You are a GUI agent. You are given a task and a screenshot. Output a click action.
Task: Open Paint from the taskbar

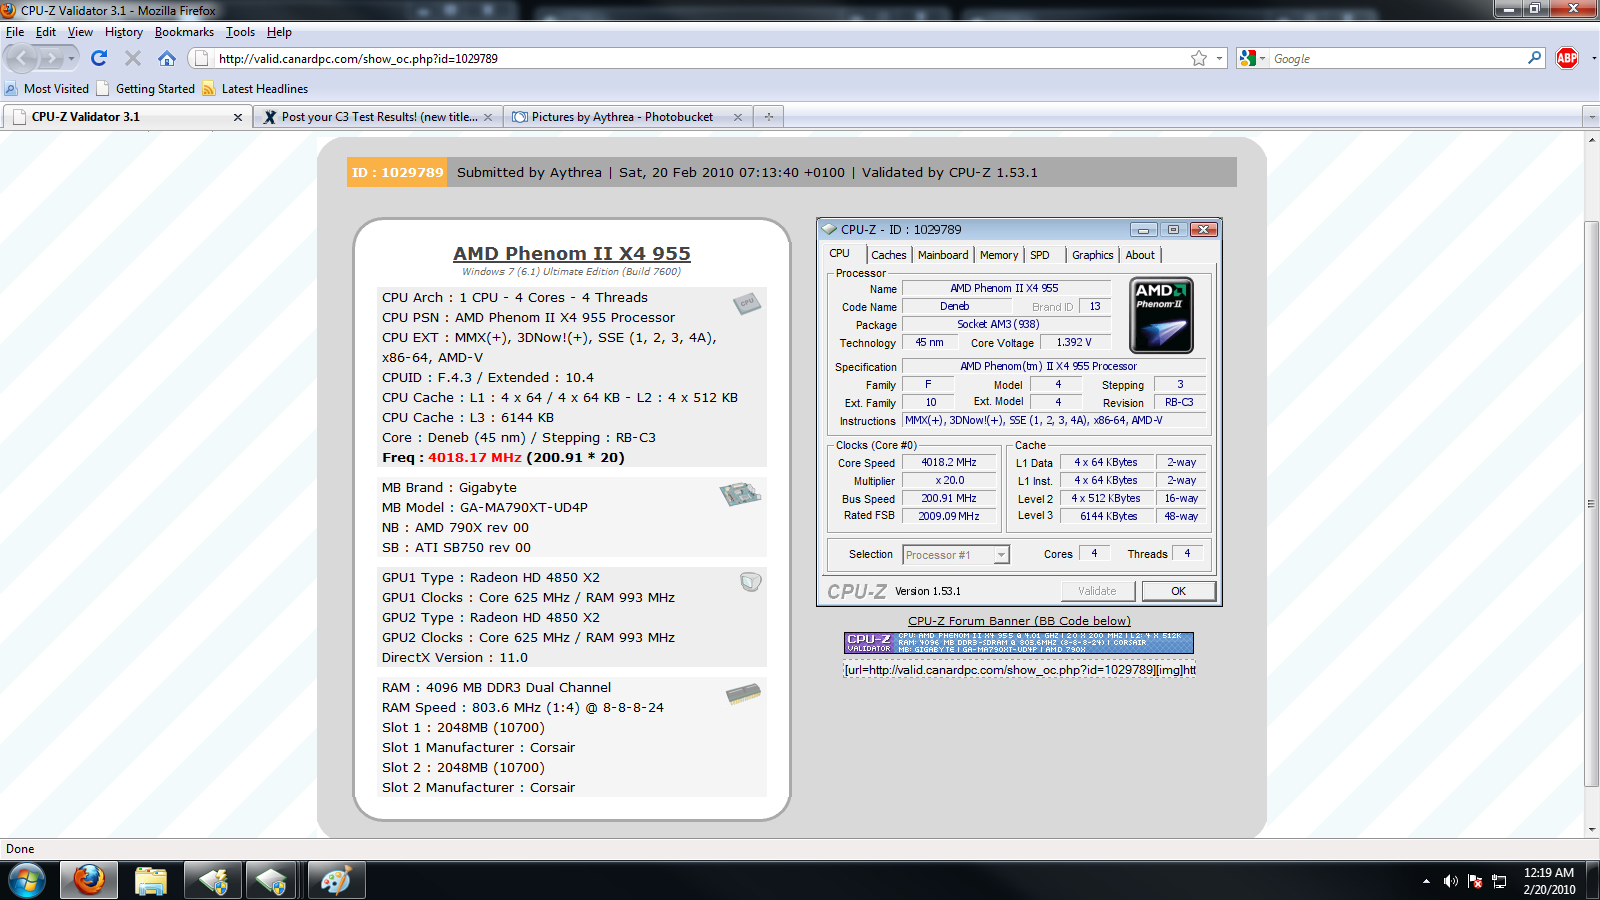click(x=335, y=881)
